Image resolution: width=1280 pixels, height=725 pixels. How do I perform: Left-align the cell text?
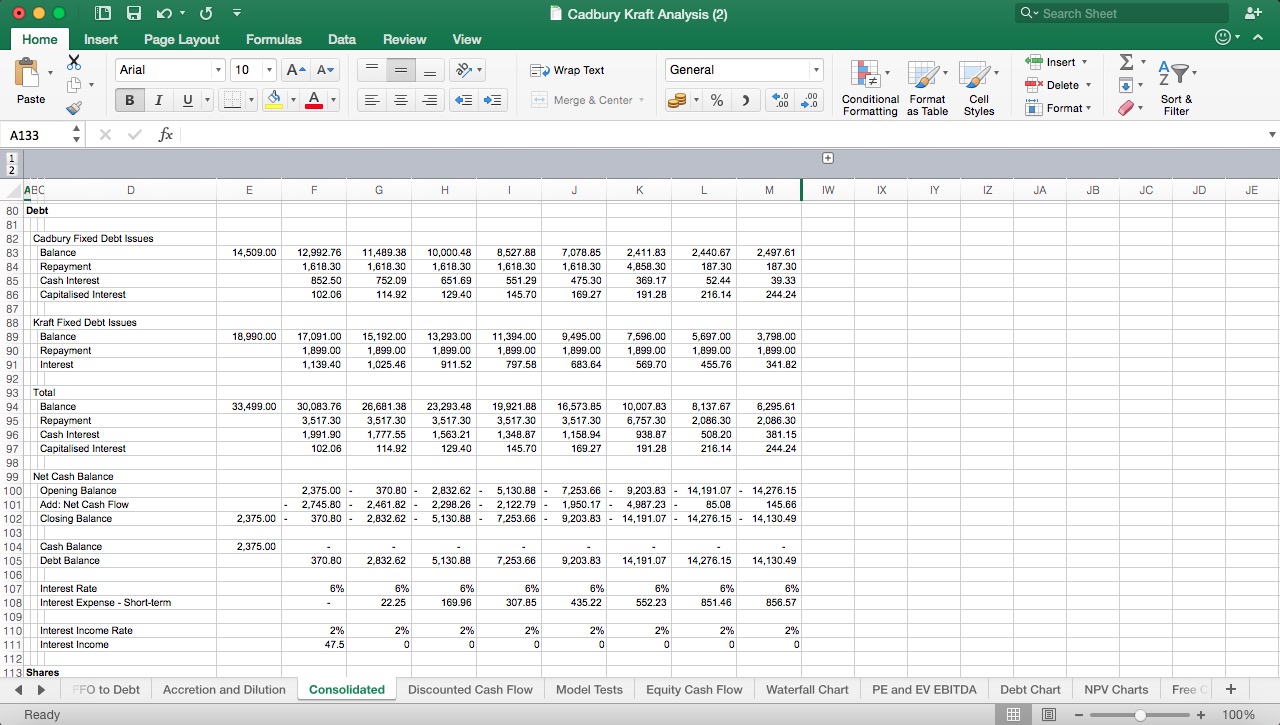coord(372,100)
